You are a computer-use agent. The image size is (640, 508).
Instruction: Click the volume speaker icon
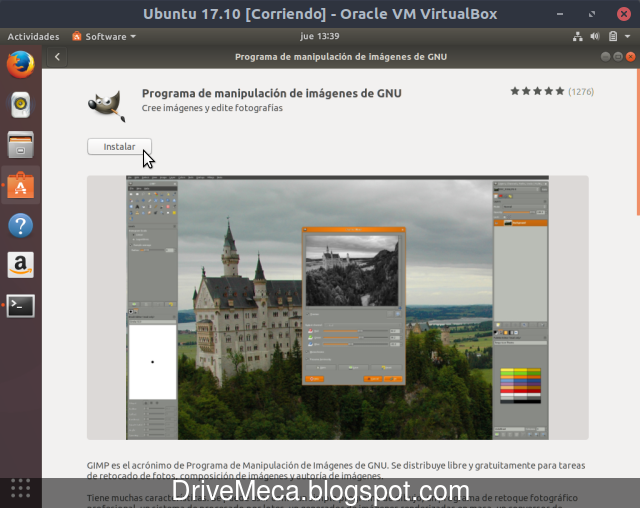595,37
